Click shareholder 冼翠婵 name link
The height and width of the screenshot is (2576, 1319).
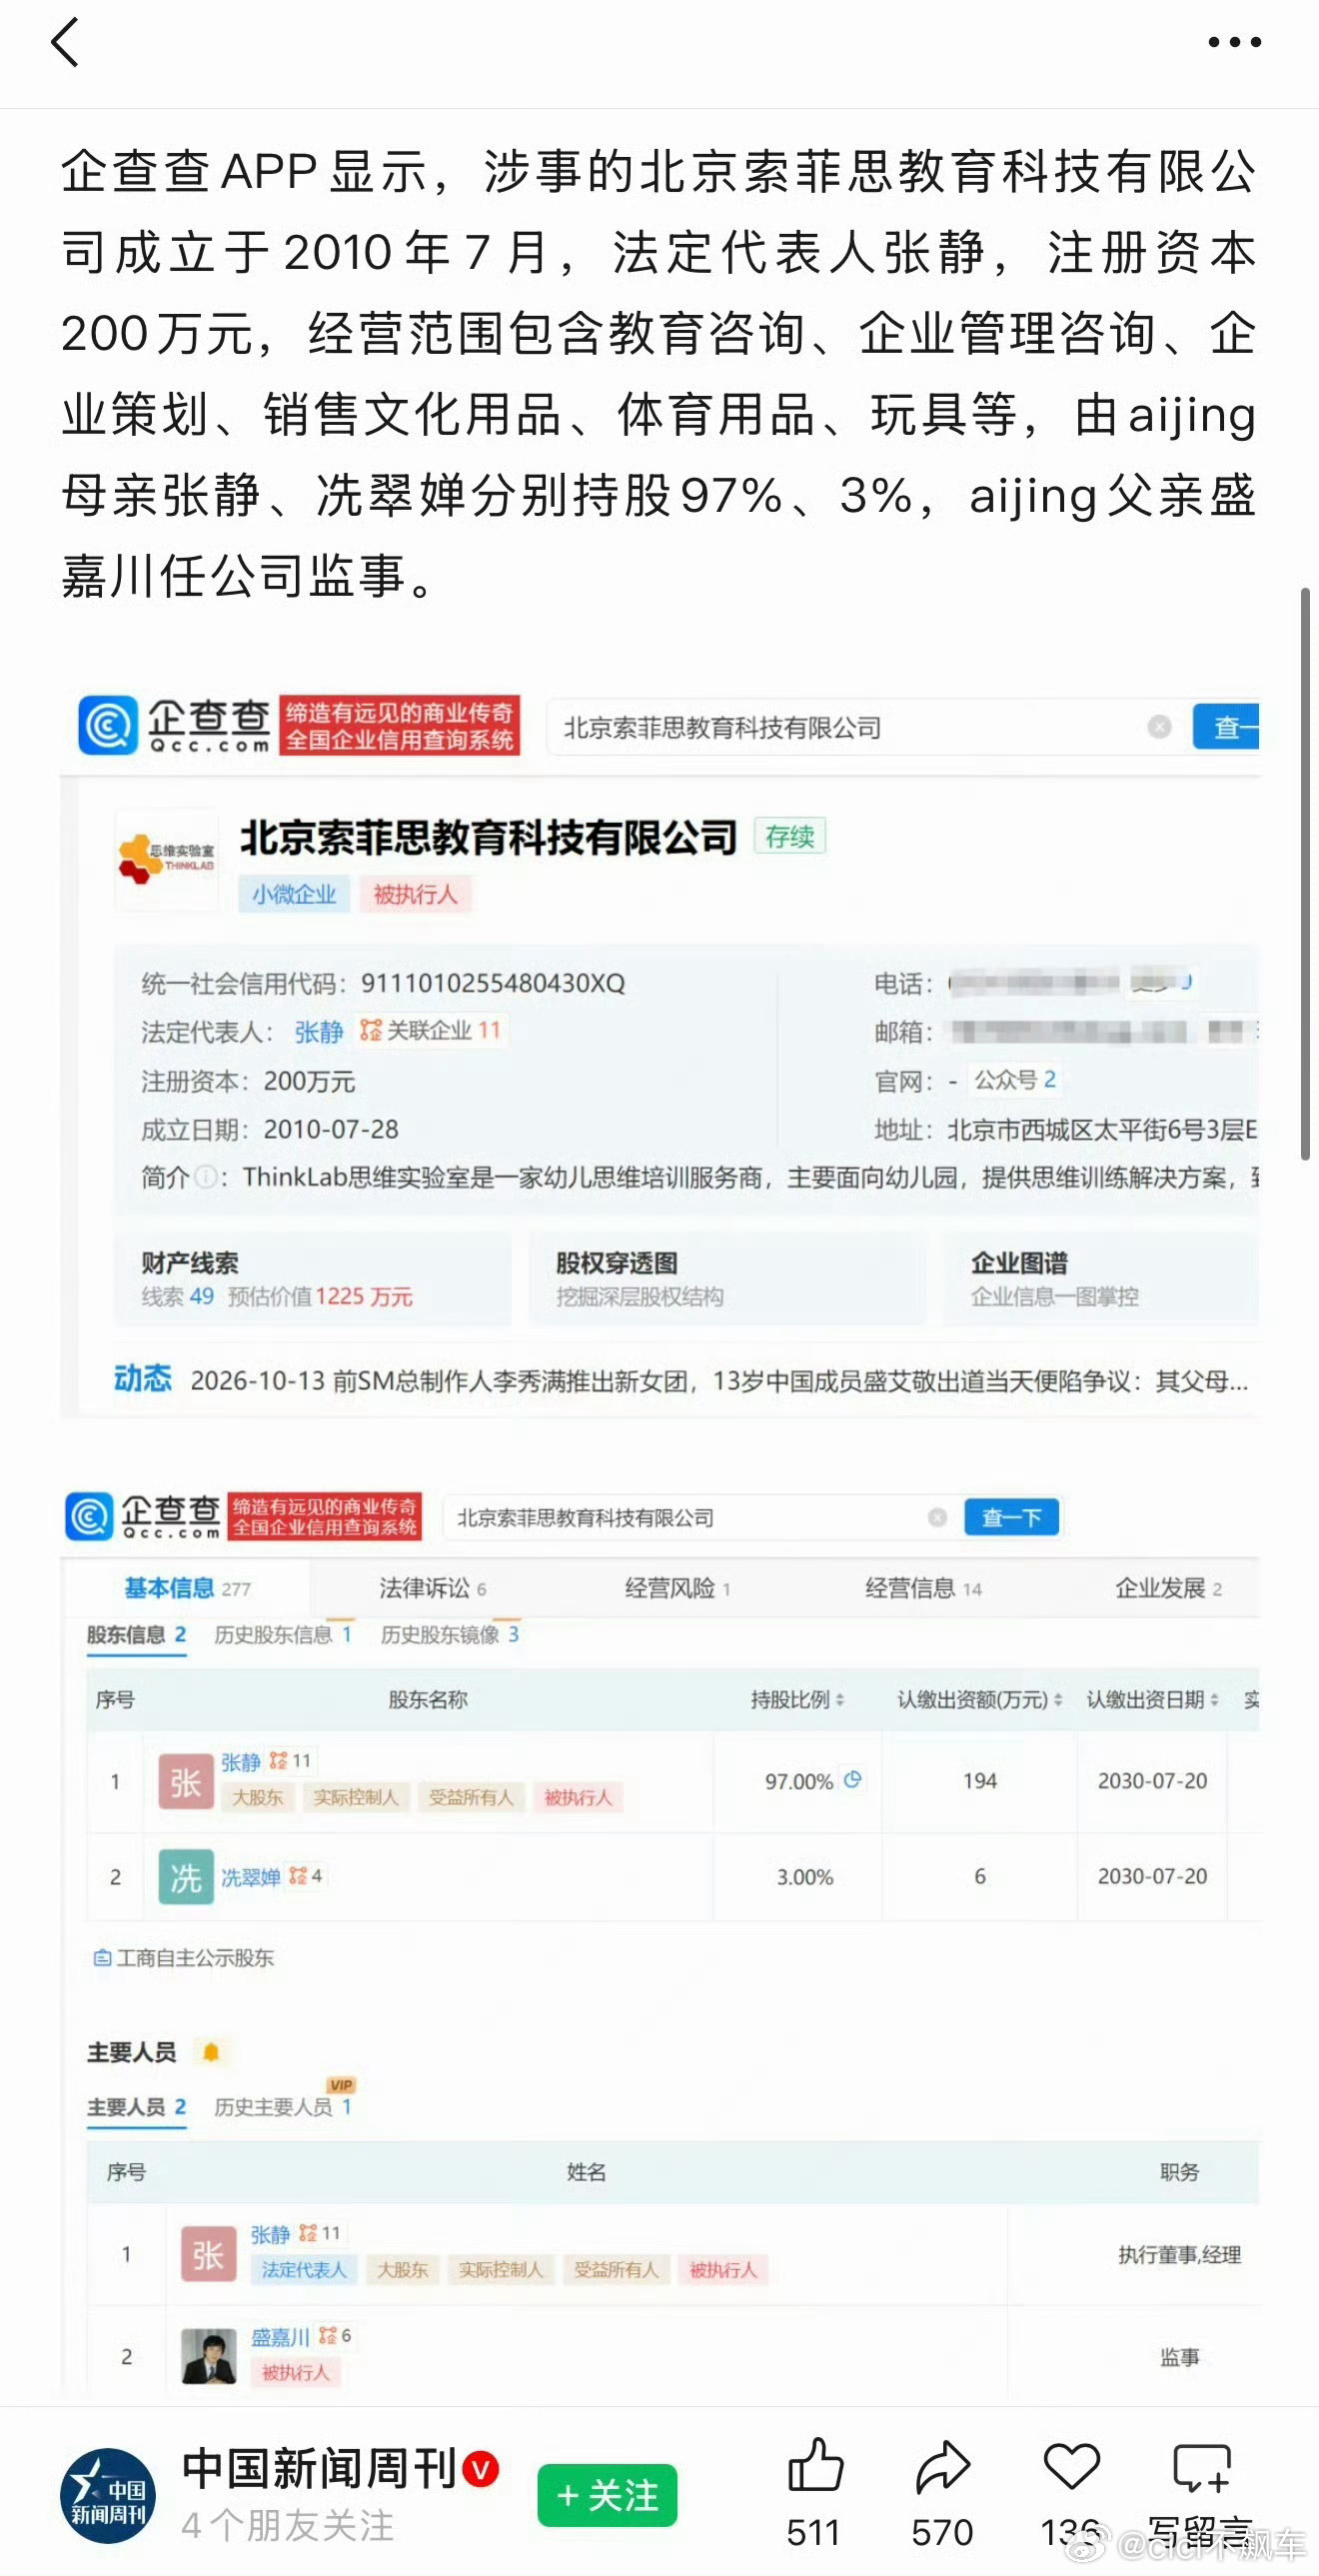[250, 1877]
